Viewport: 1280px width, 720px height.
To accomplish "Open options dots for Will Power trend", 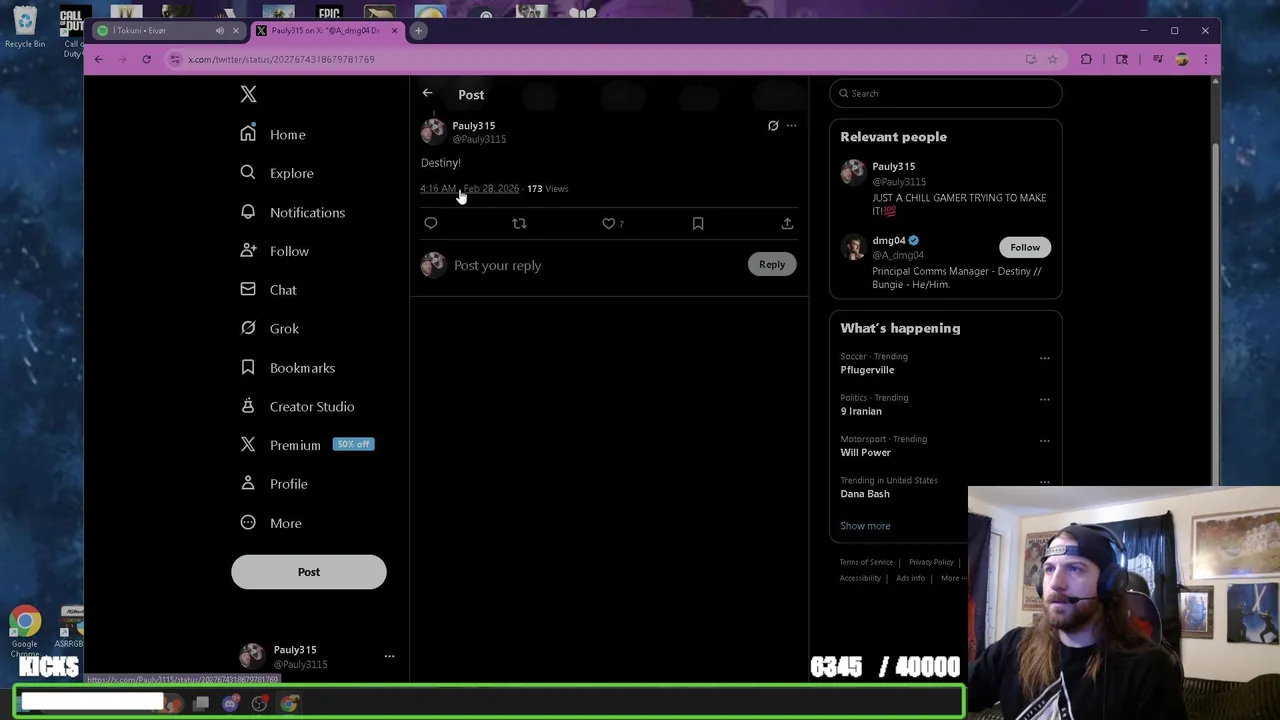I will 1044,441.
